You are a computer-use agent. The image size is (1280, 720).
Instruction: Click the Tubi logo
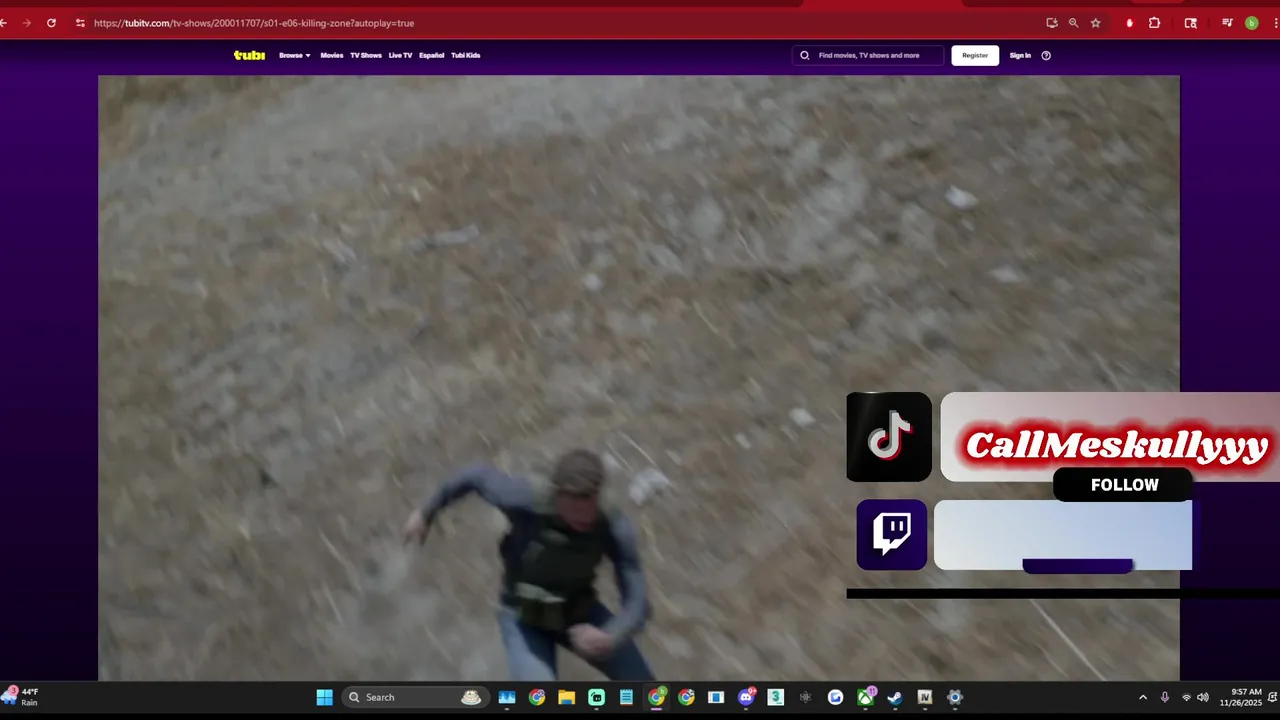pos(249,55)
